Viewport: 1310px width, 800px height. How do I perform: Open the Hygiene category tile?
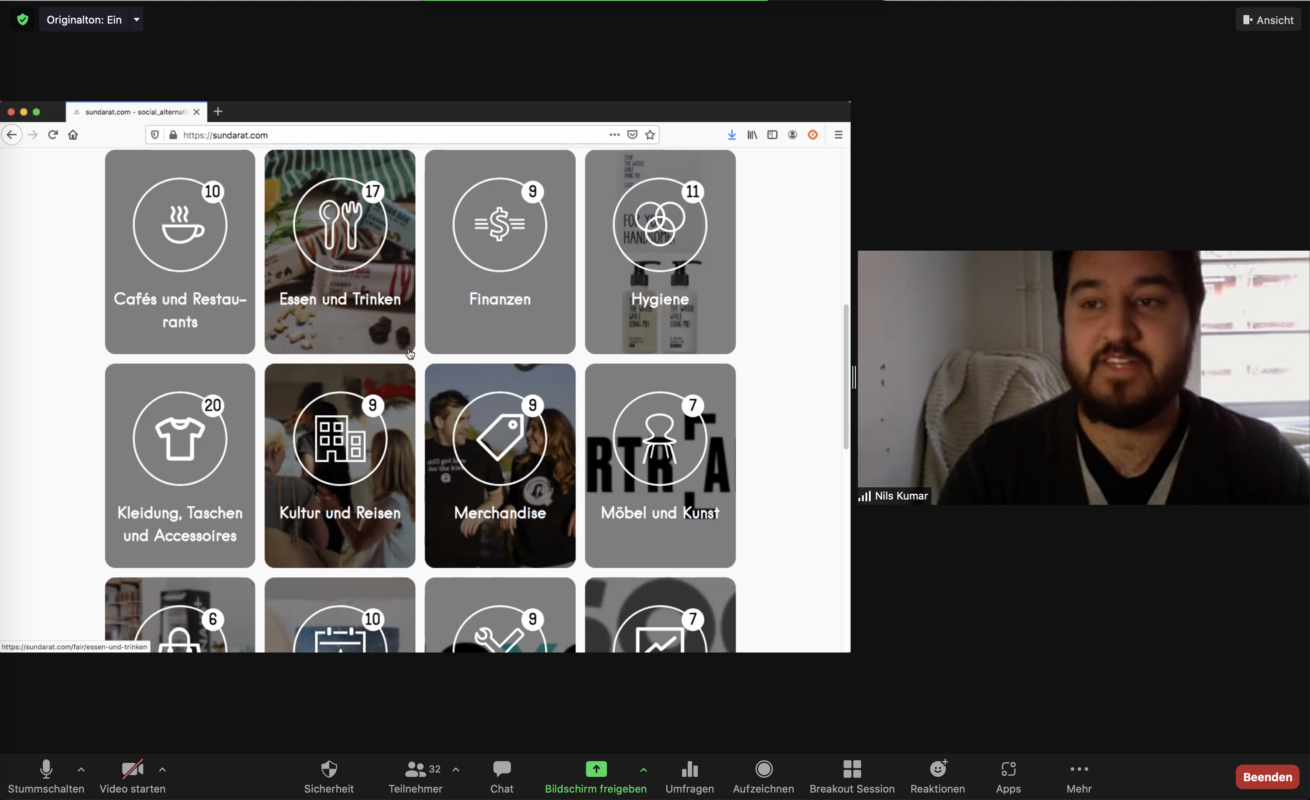660,252
